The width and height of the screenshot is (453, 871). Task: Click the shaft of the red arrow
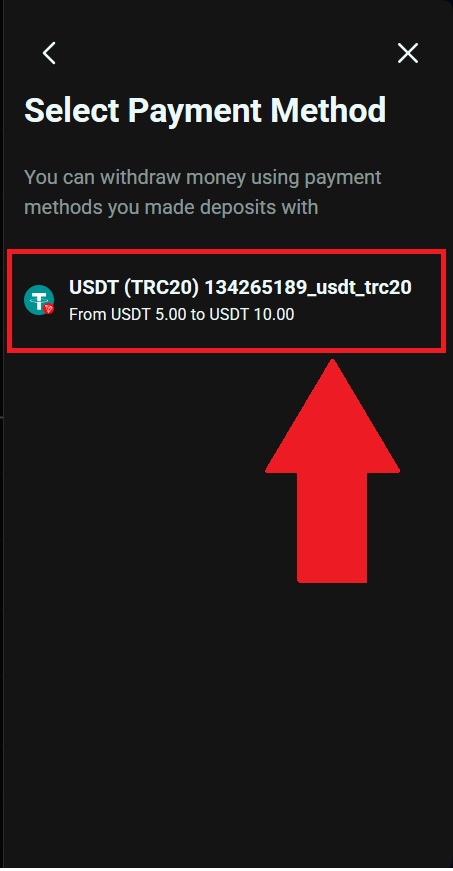tap(332, 528)
